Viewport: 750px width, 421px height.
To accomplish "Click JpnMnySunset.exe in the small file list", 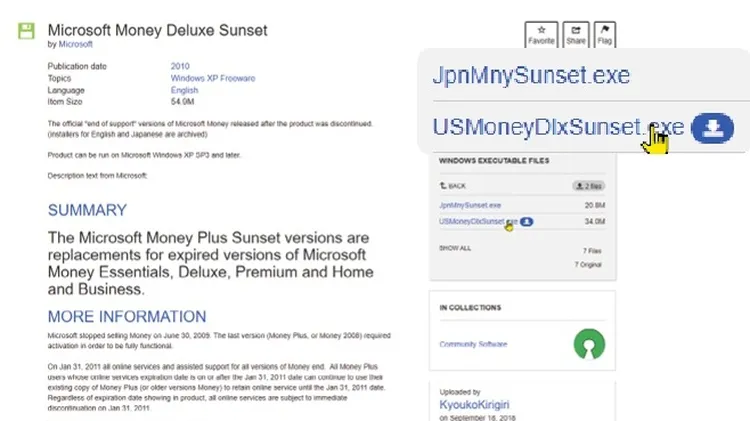I will click(x=472, y=205).
